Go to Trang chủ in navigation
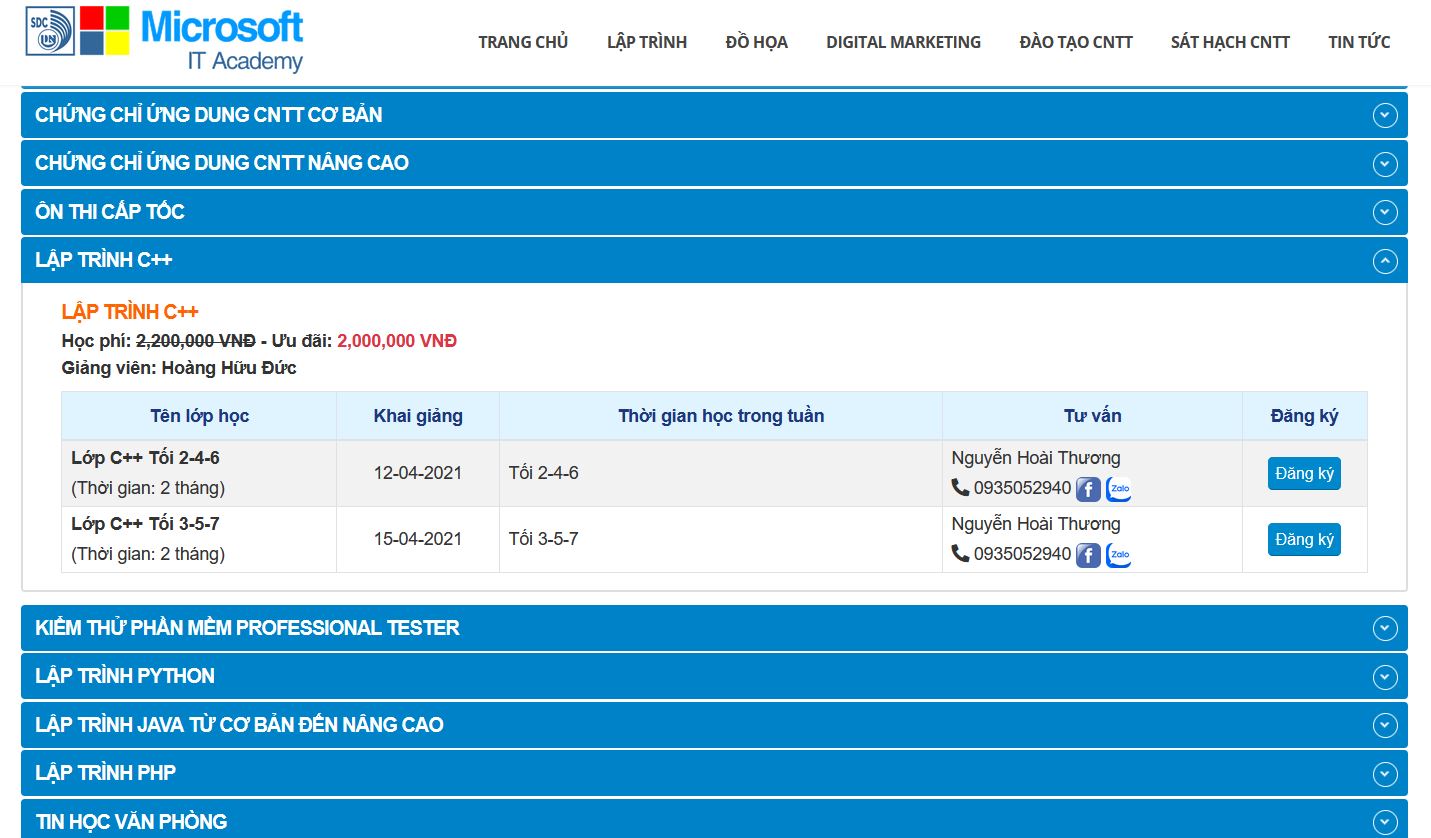1431x838 pixels. coord(523,42)
